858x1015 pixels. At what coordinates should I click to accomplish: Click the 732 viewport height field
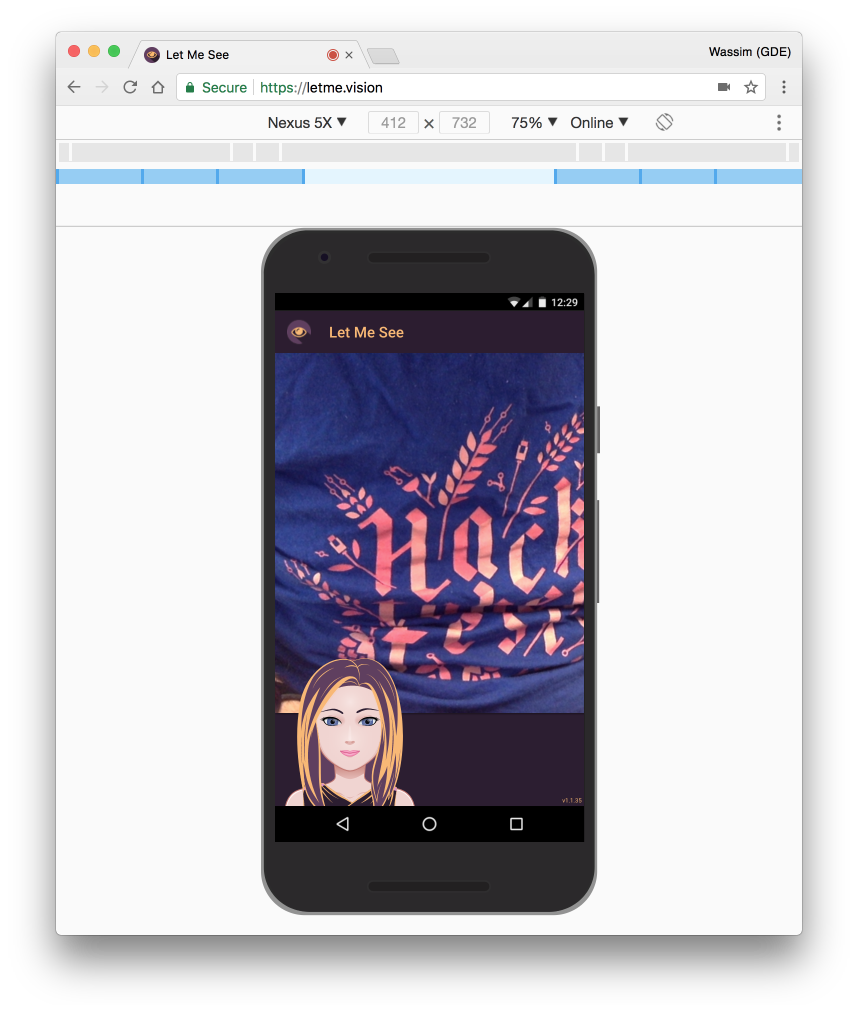[464, 122]
